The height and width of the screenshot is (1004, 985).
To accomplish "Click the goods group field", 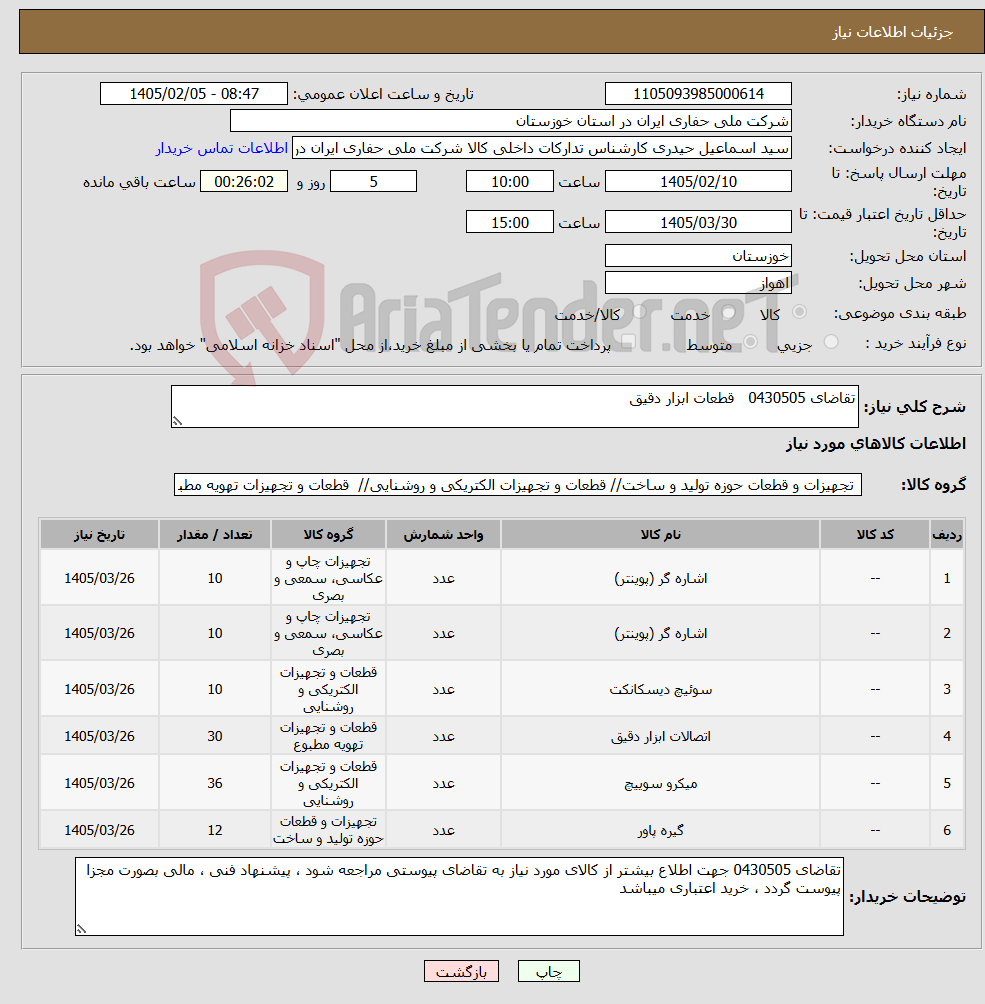I will click(x=517, y=485).
